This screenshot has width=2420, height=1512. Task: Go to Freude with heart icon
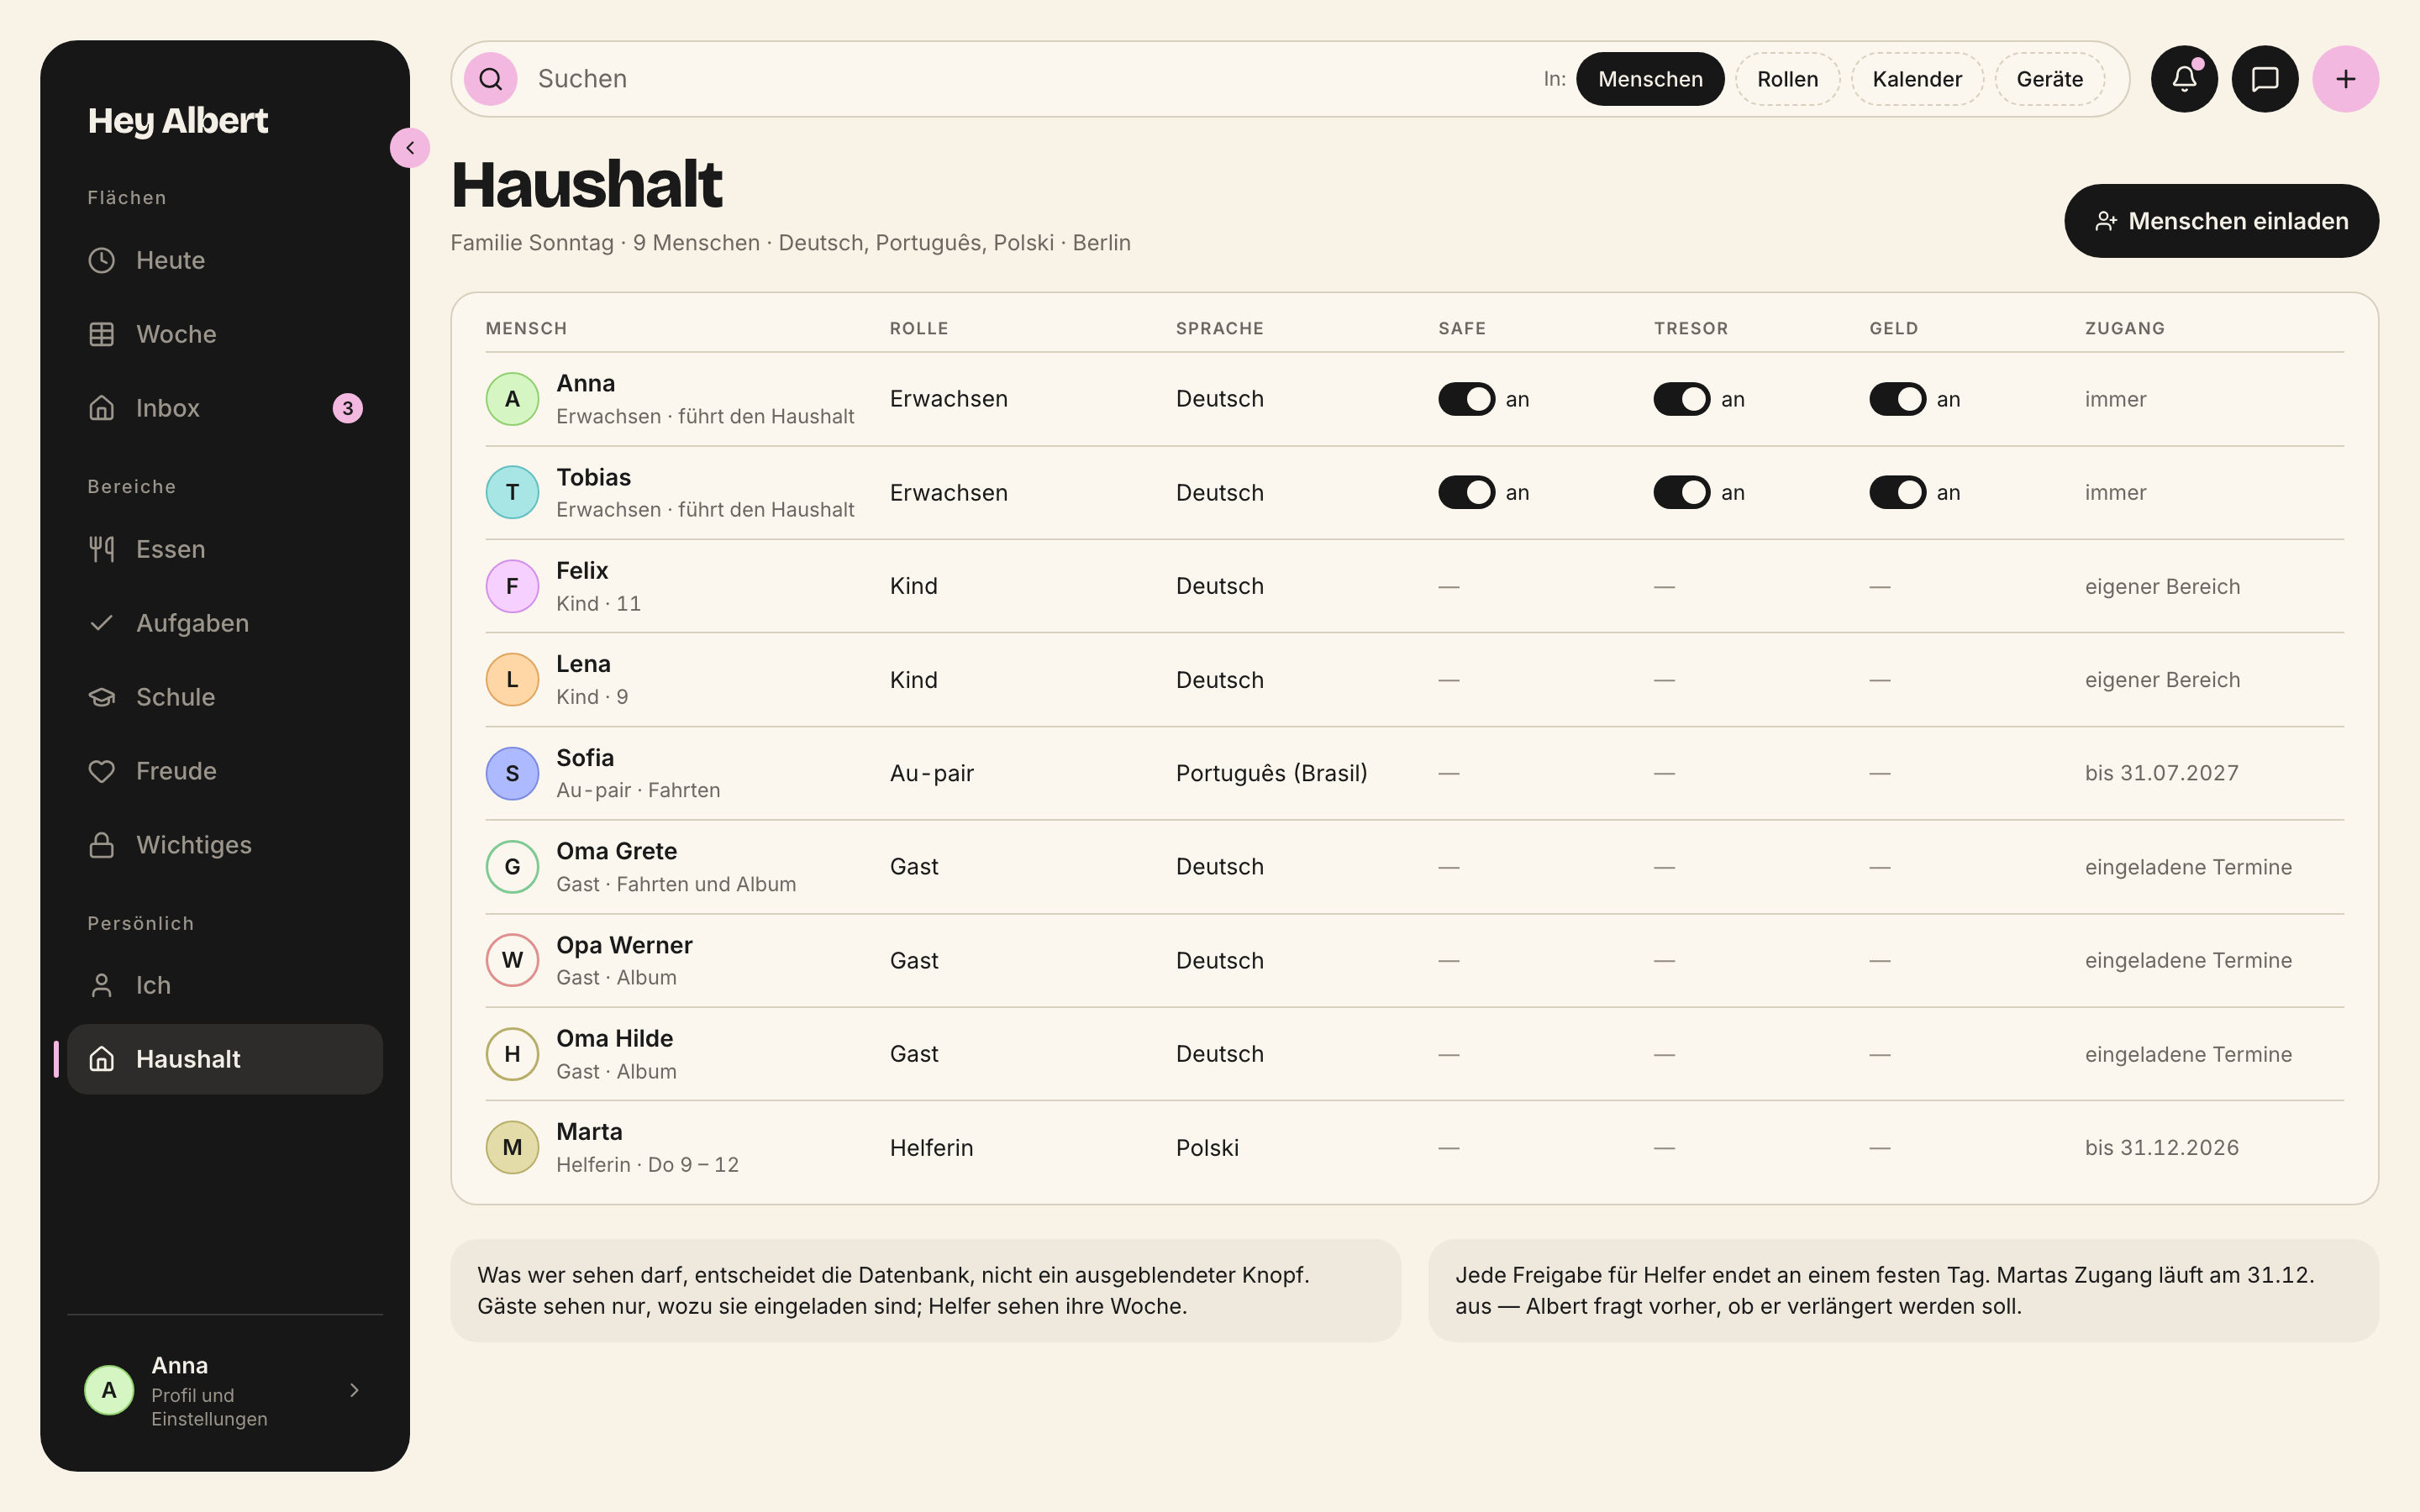(225, 771)
